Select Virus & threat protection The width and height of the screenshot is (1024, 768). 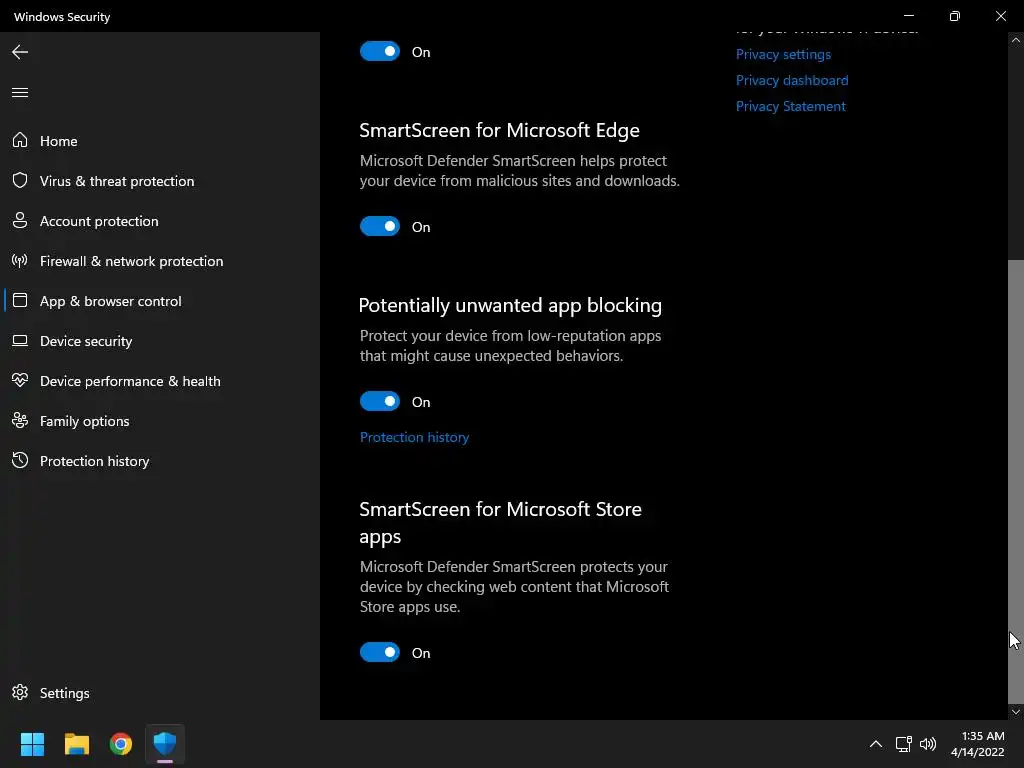pos(117,181)
